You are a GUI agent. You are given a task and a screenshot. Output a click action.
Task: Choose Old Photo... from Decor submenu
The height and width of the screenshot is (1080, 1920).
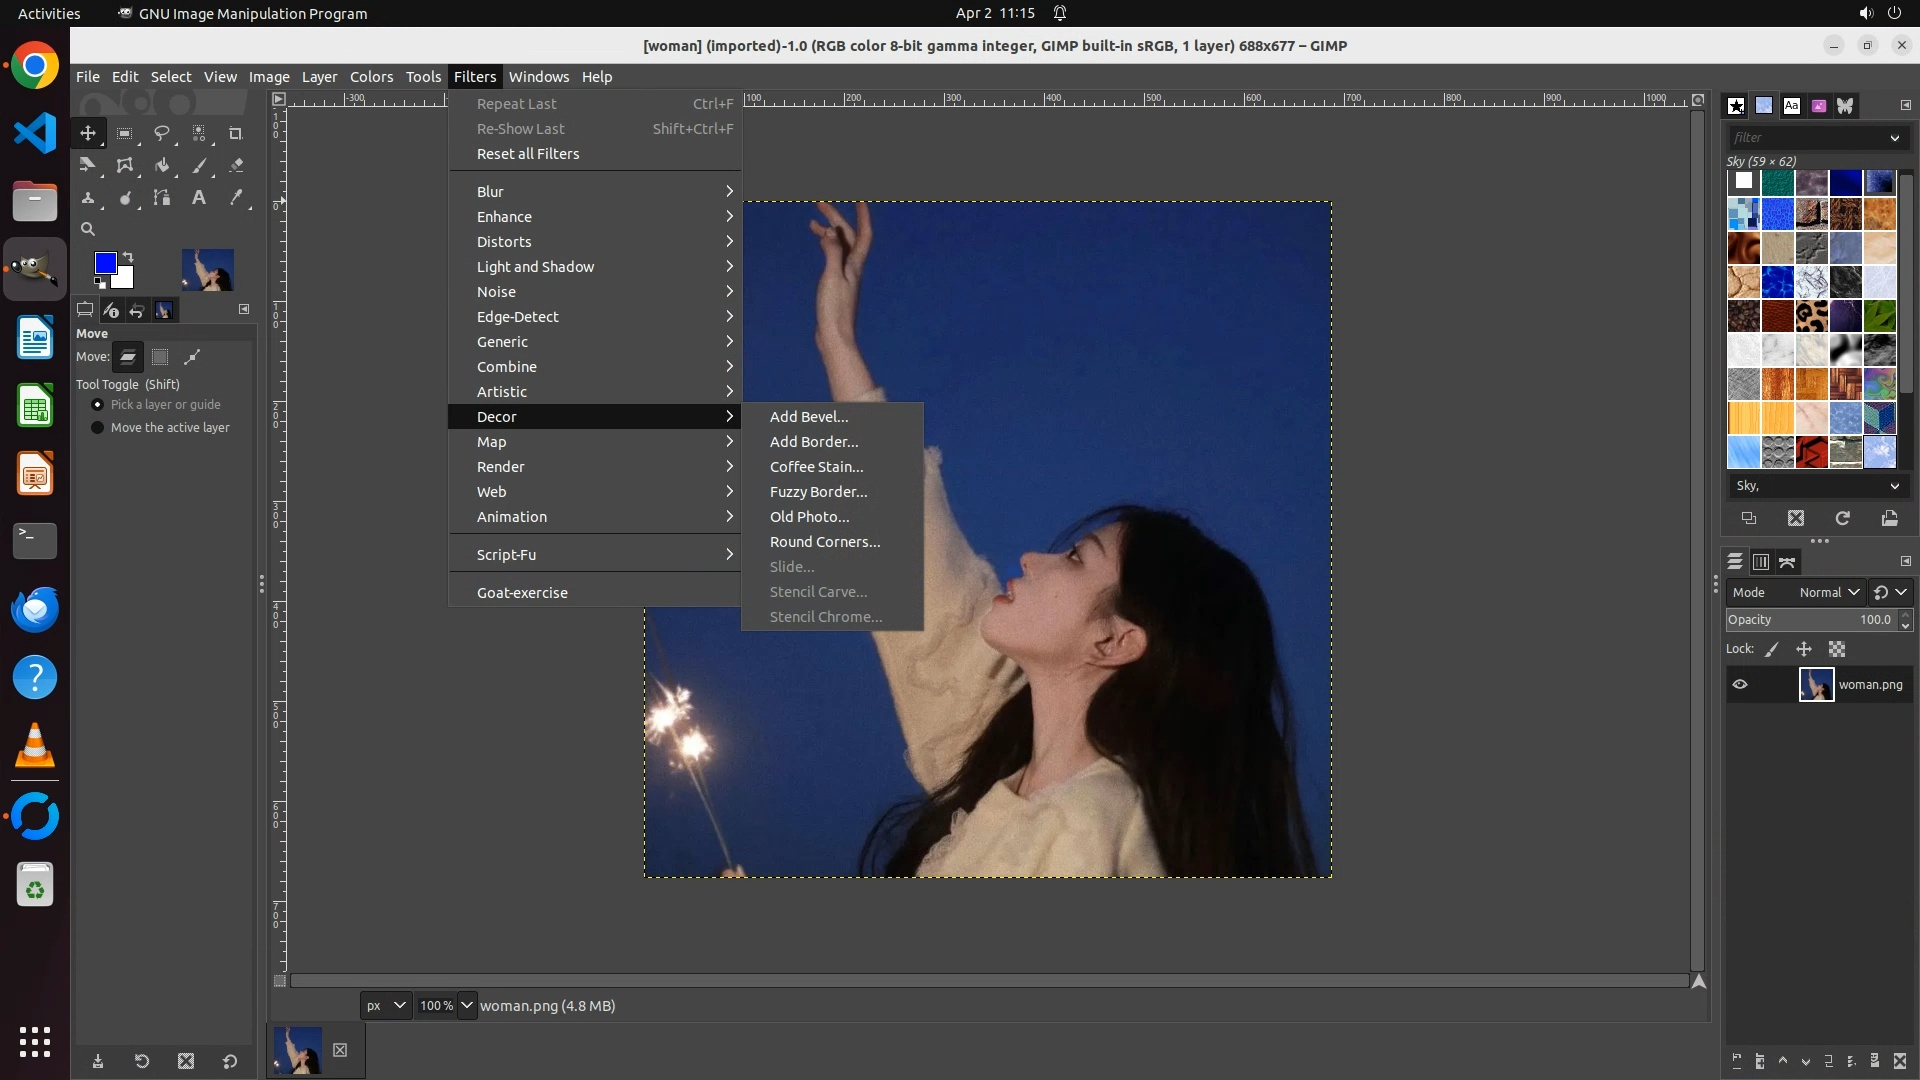tap(809, 517)
